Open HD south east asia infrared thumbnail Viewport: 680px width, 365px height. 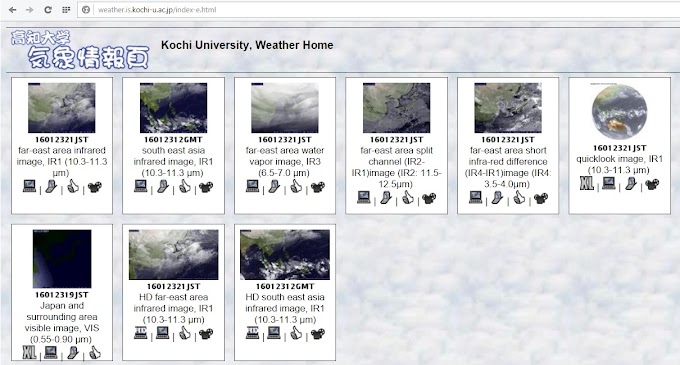[x=285, y=255]
